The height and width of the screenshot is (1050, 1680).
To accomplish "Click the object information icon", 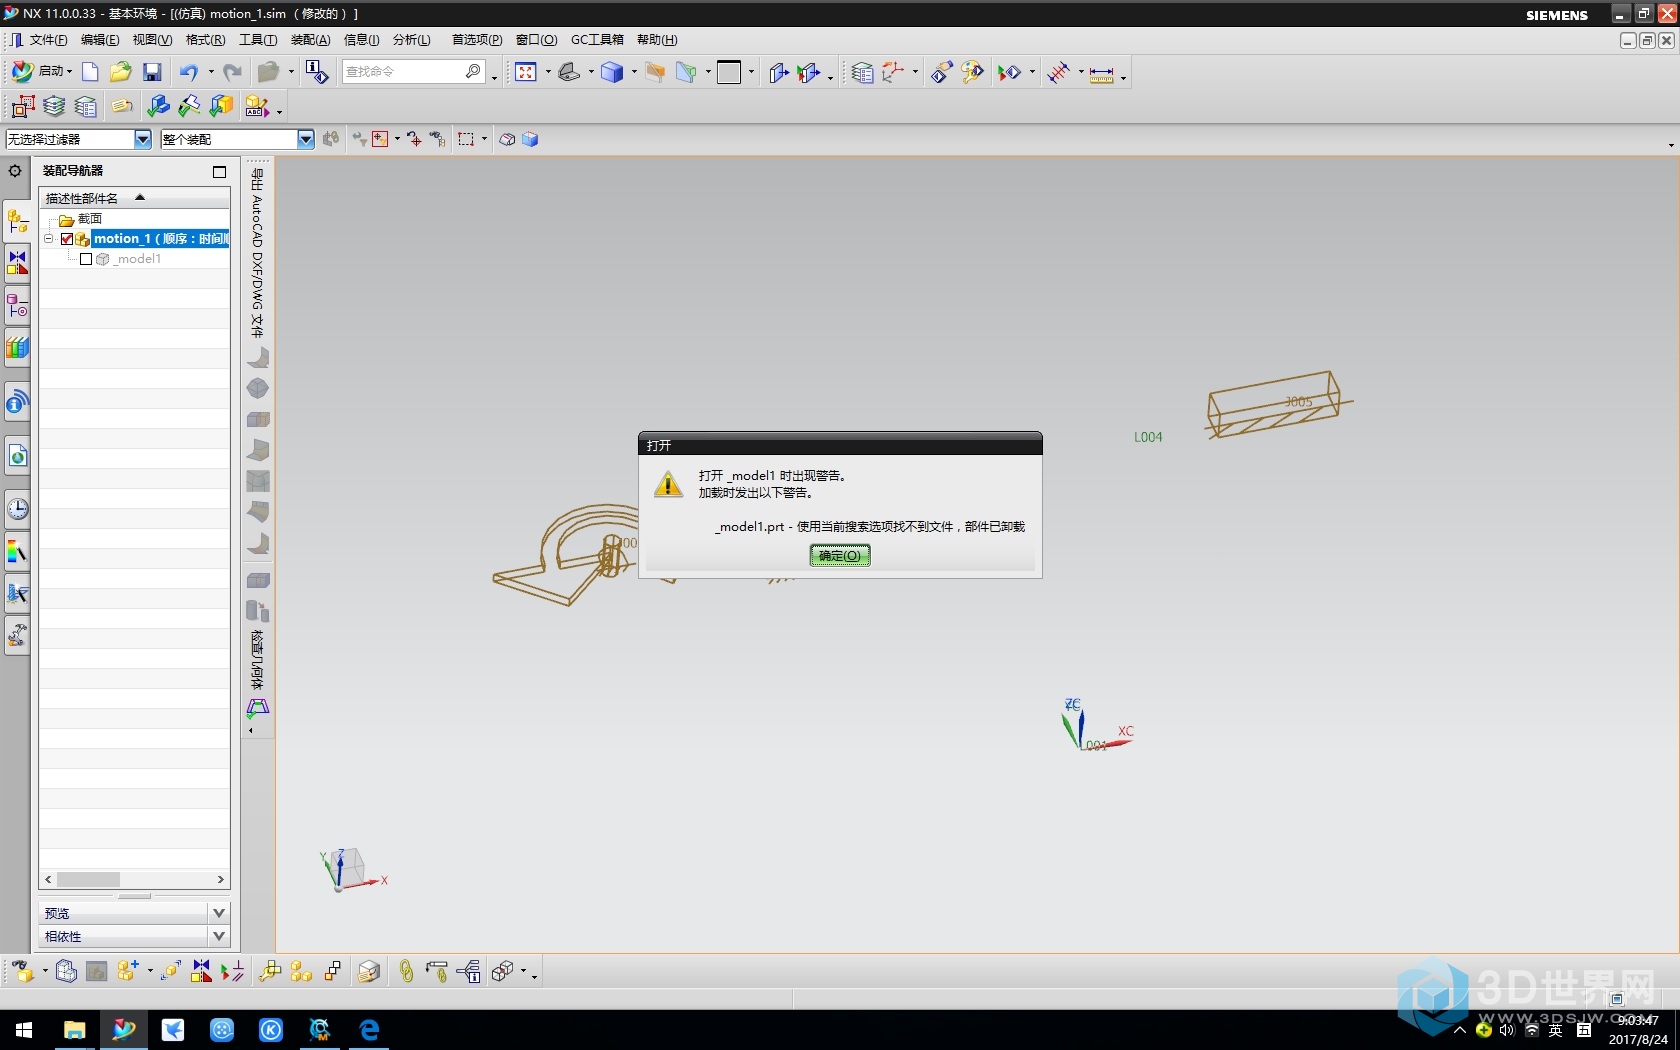I will point(317,72).
